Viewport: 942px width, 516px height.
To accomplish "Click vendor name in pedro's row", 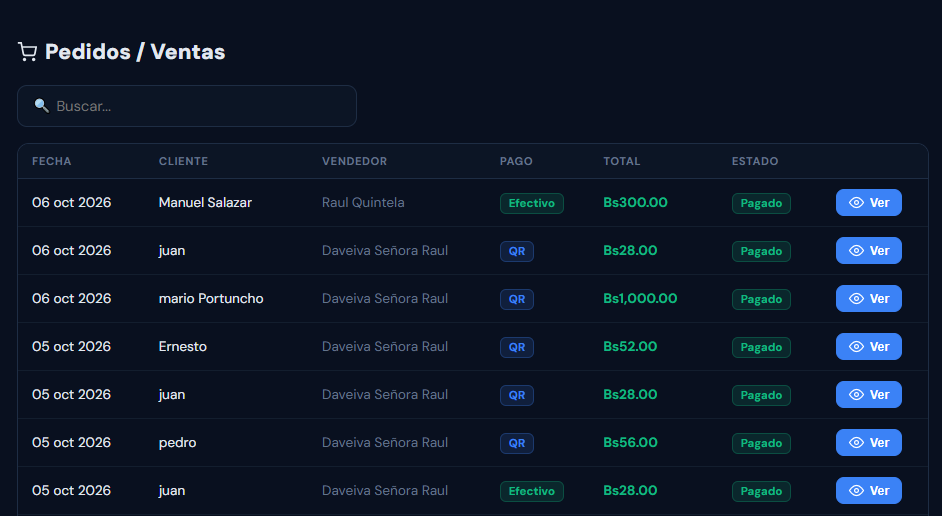I will tap(384, 443).
